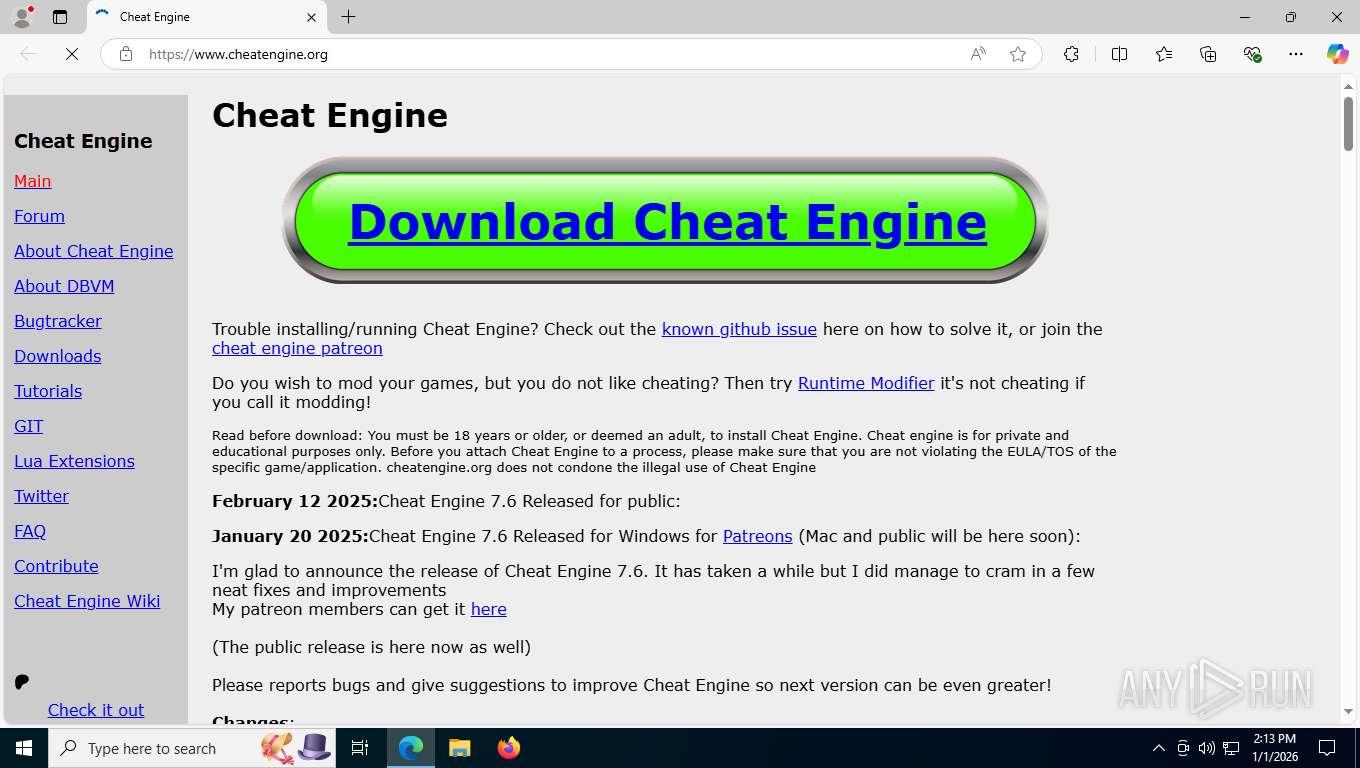Open the Main sidebar link
This screenshot has height=768, width=1360.
click(32, 181)
